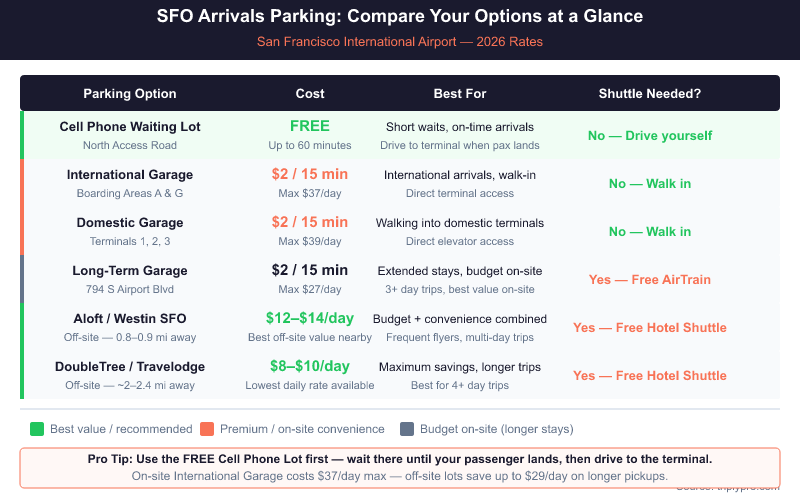Select the Cell Phone Waiting Lot row title
This screenshot has height=500, width=800.
[130, 127]
